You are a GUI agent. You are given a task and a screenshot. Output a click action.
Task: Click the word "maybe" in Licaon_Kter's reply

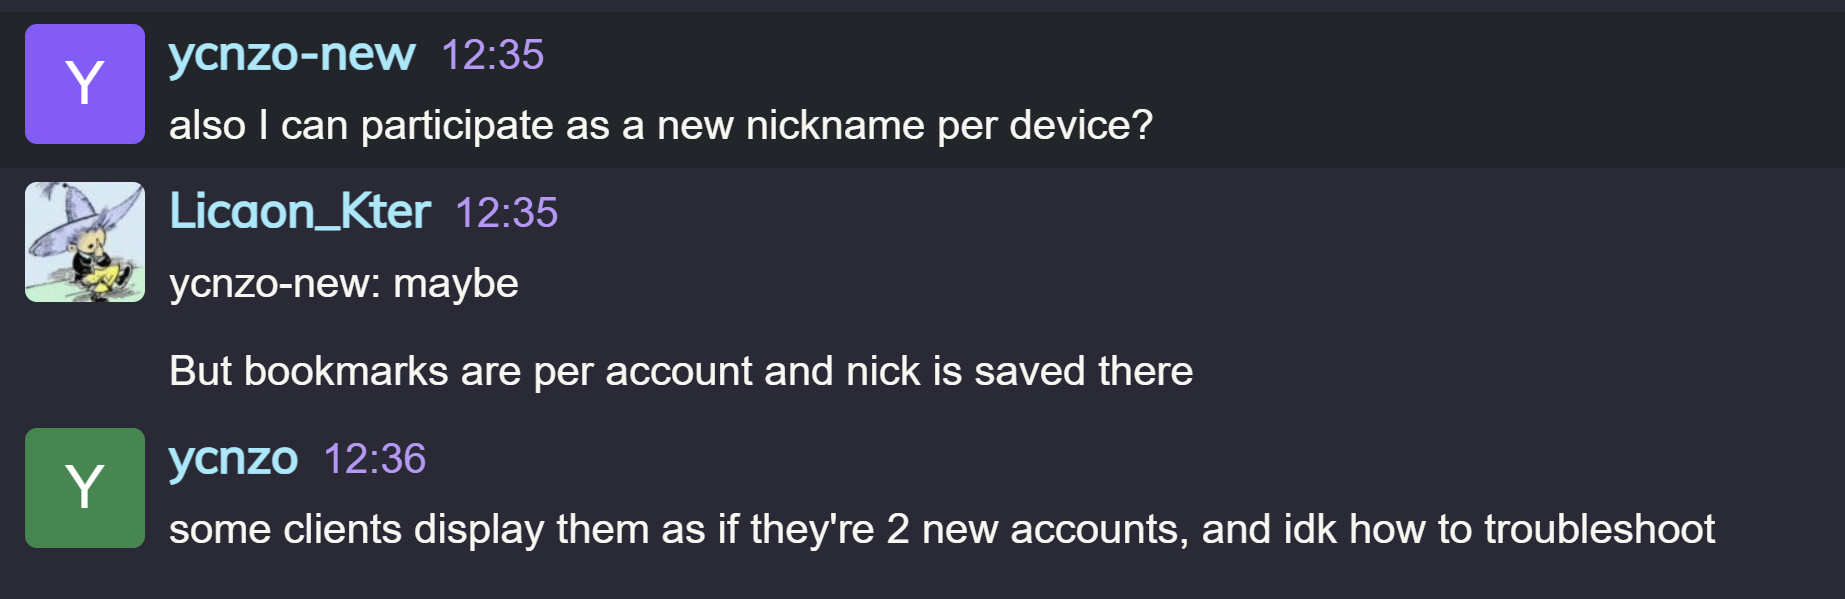click(x=456, y=284)
